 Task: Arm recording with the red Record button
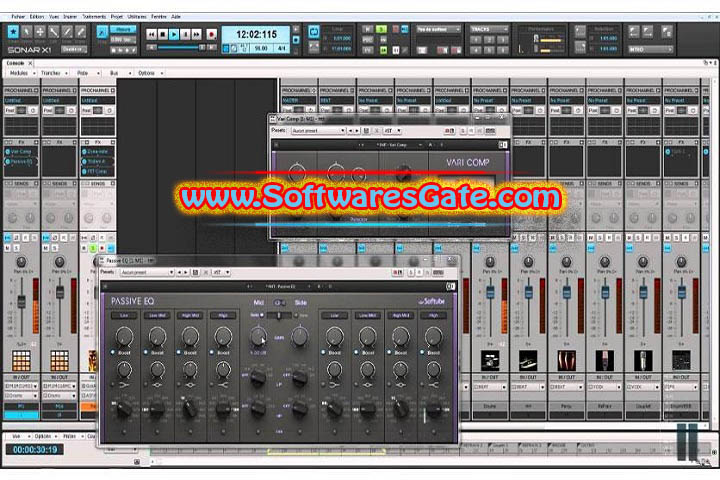point(211,34)
